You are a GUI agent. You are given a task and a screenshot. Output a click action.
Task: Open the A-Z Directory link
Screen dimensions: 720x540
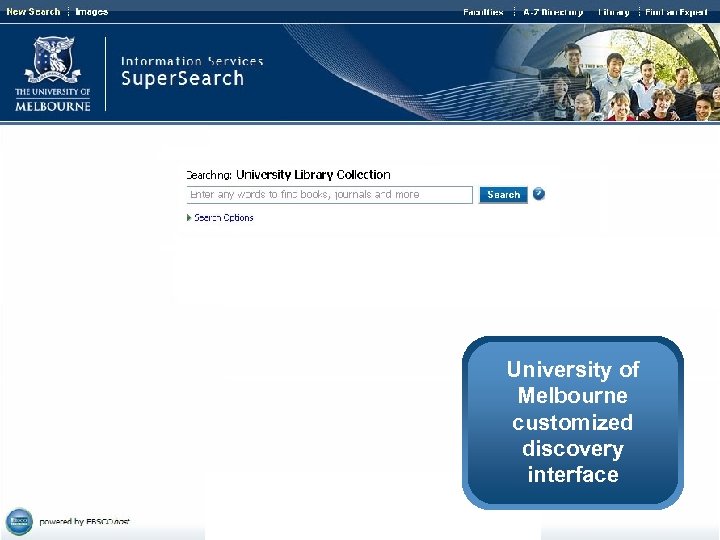[x=553, y=12]
